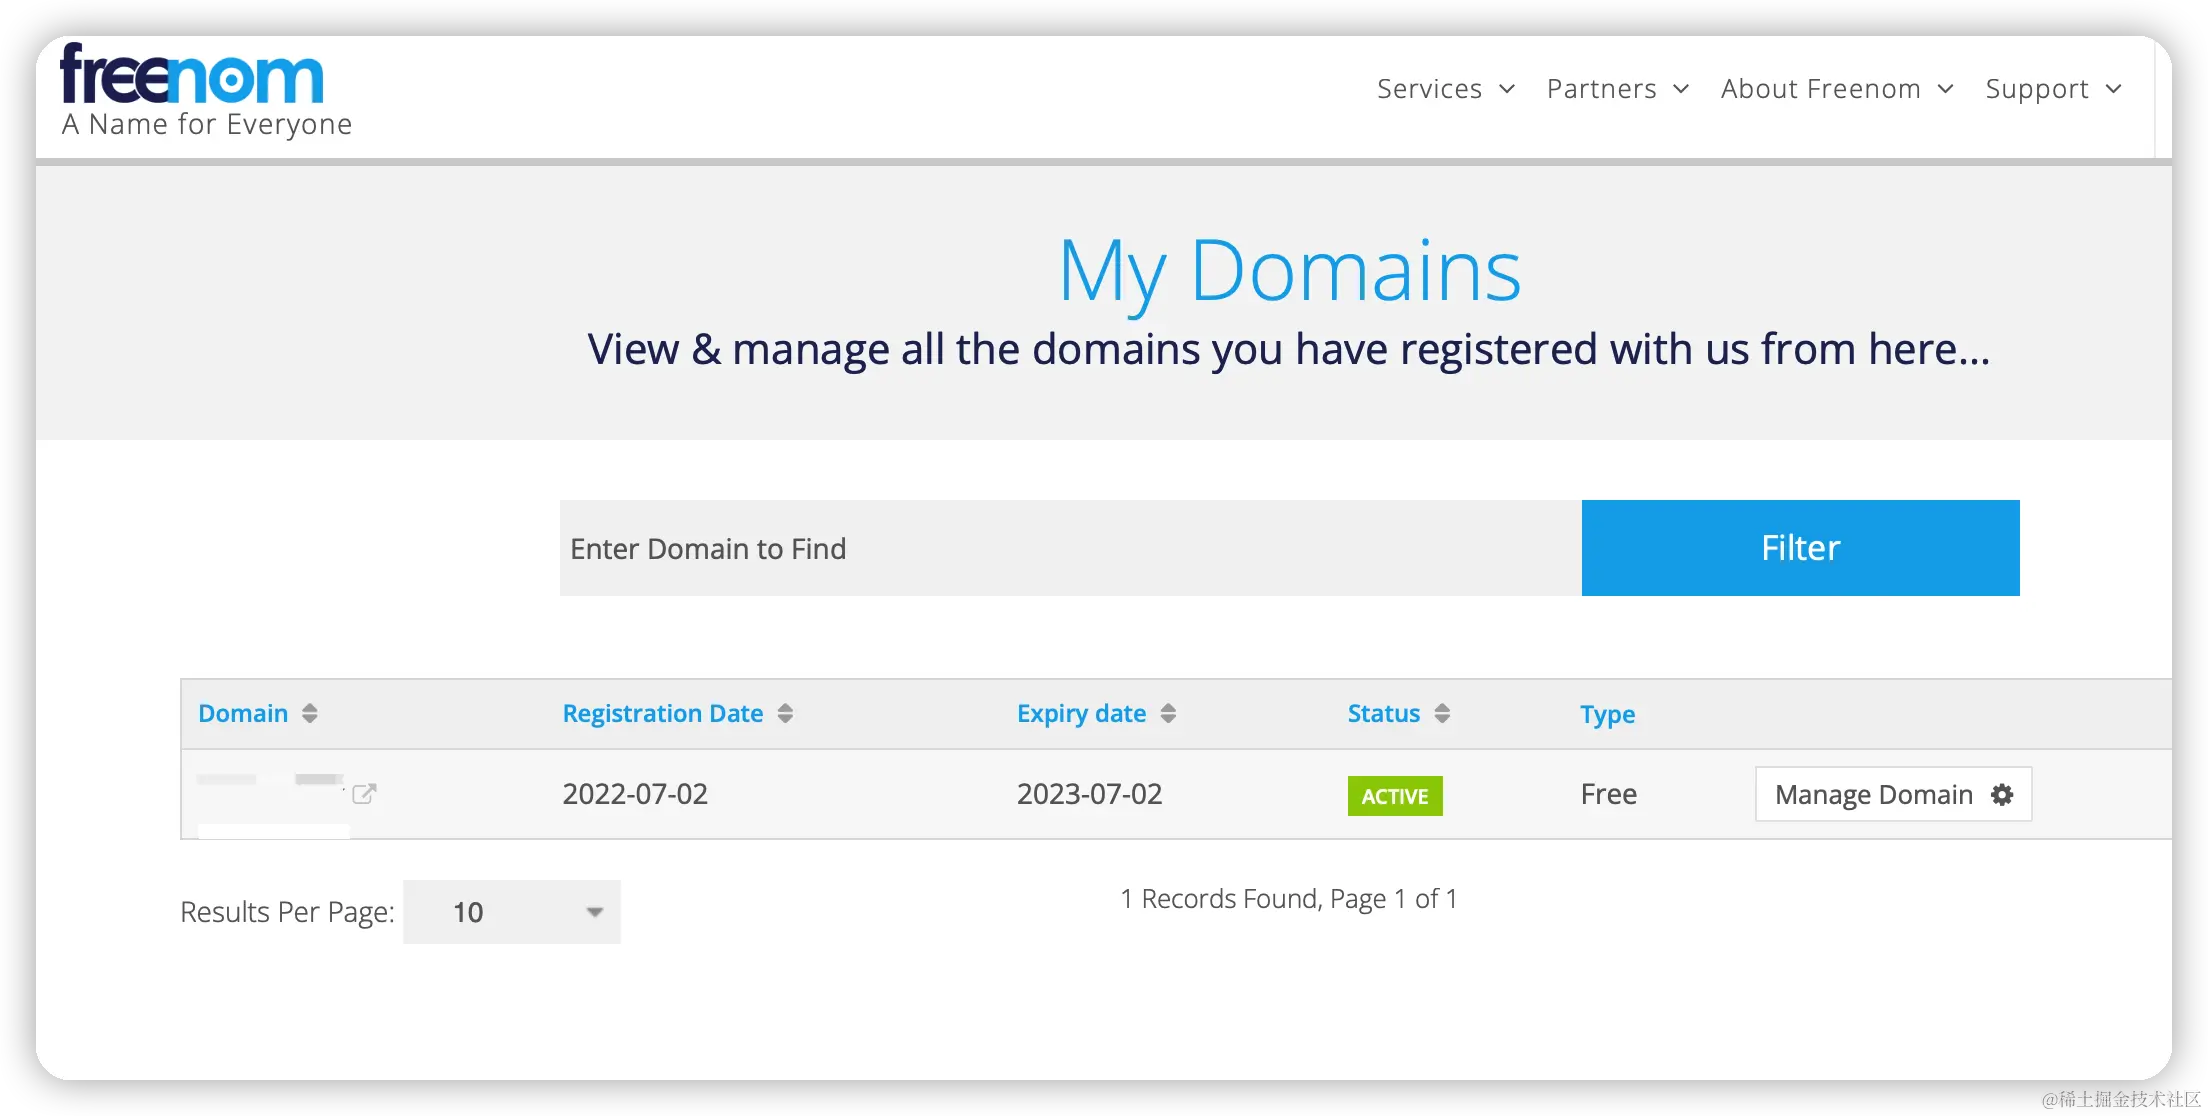Click the Filter button
The width and height of the screenshot is (2208, 1116).
[1800, 548]
